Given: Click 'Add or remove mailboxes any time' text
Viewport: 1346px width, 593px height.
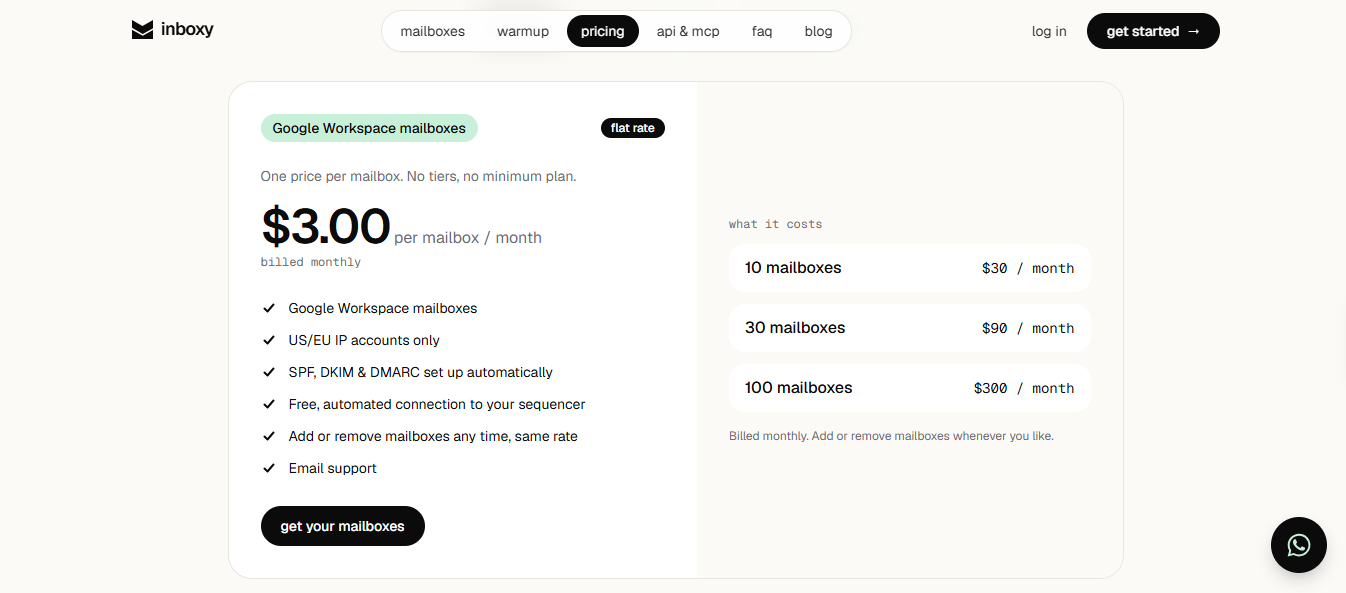Looking at the screenshot, I should click(x=433, y=436).
